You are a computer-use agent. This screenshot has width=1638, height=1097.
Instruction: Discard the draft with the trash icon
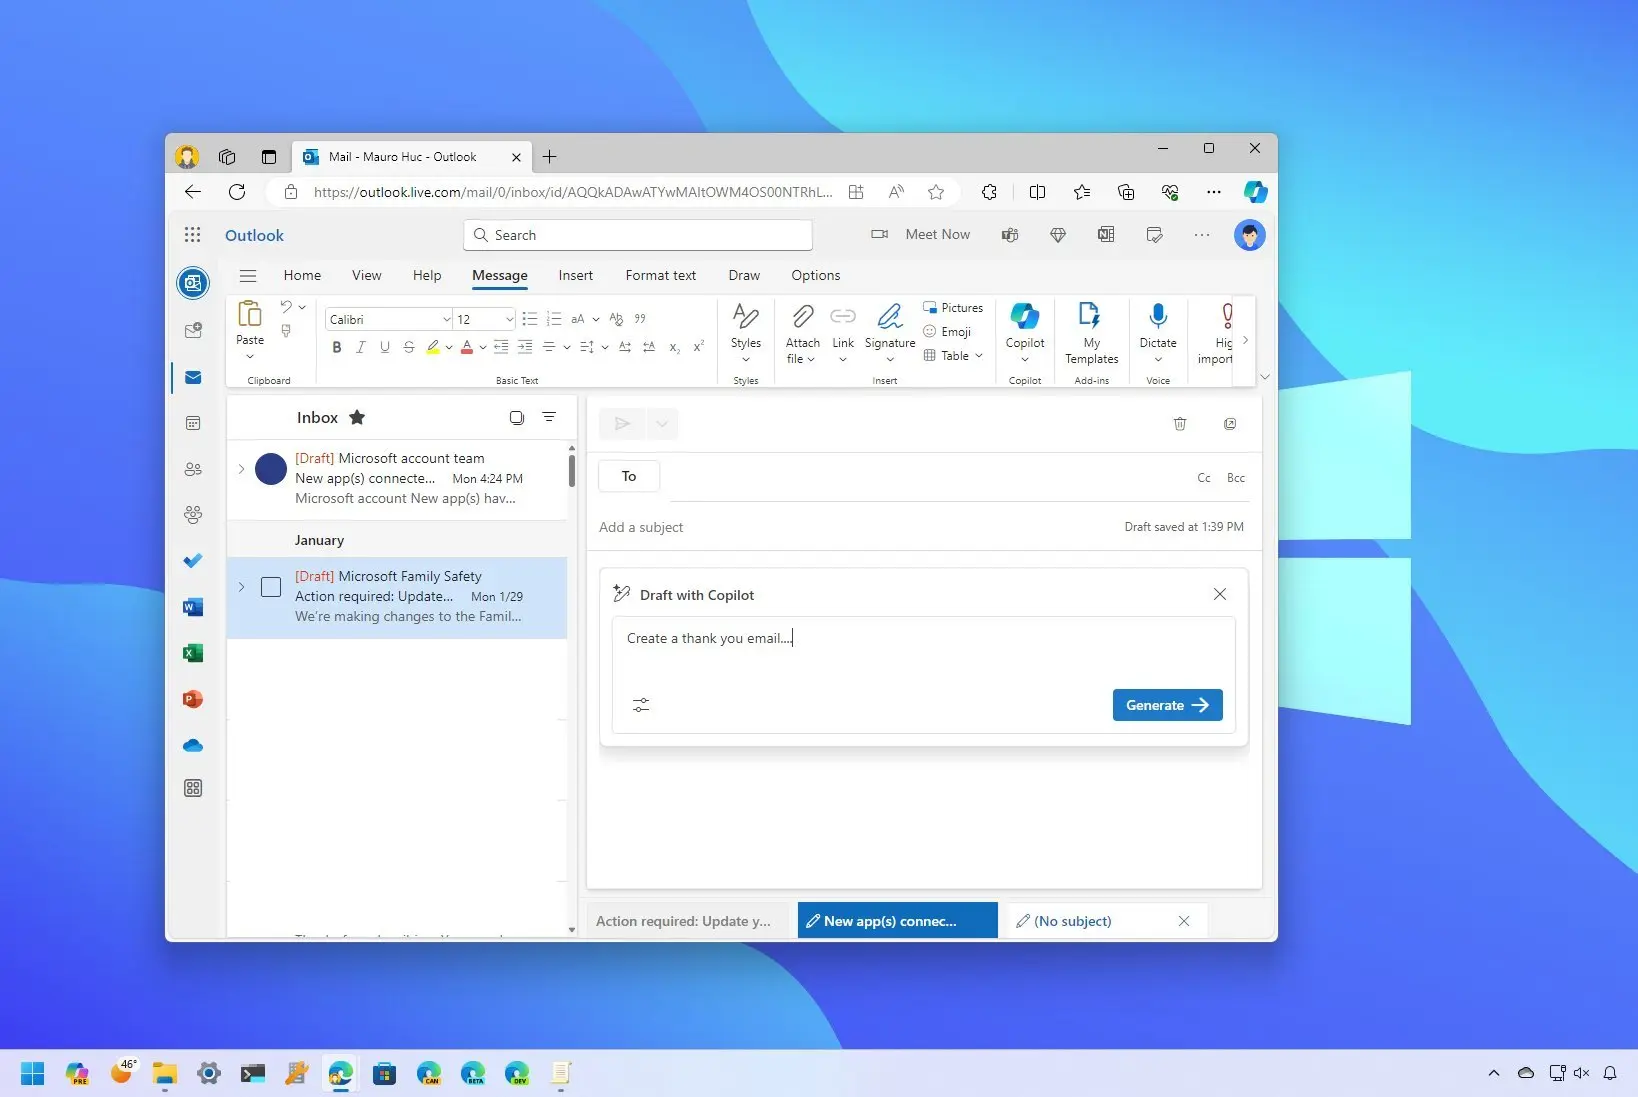[x=1179, y=424]
